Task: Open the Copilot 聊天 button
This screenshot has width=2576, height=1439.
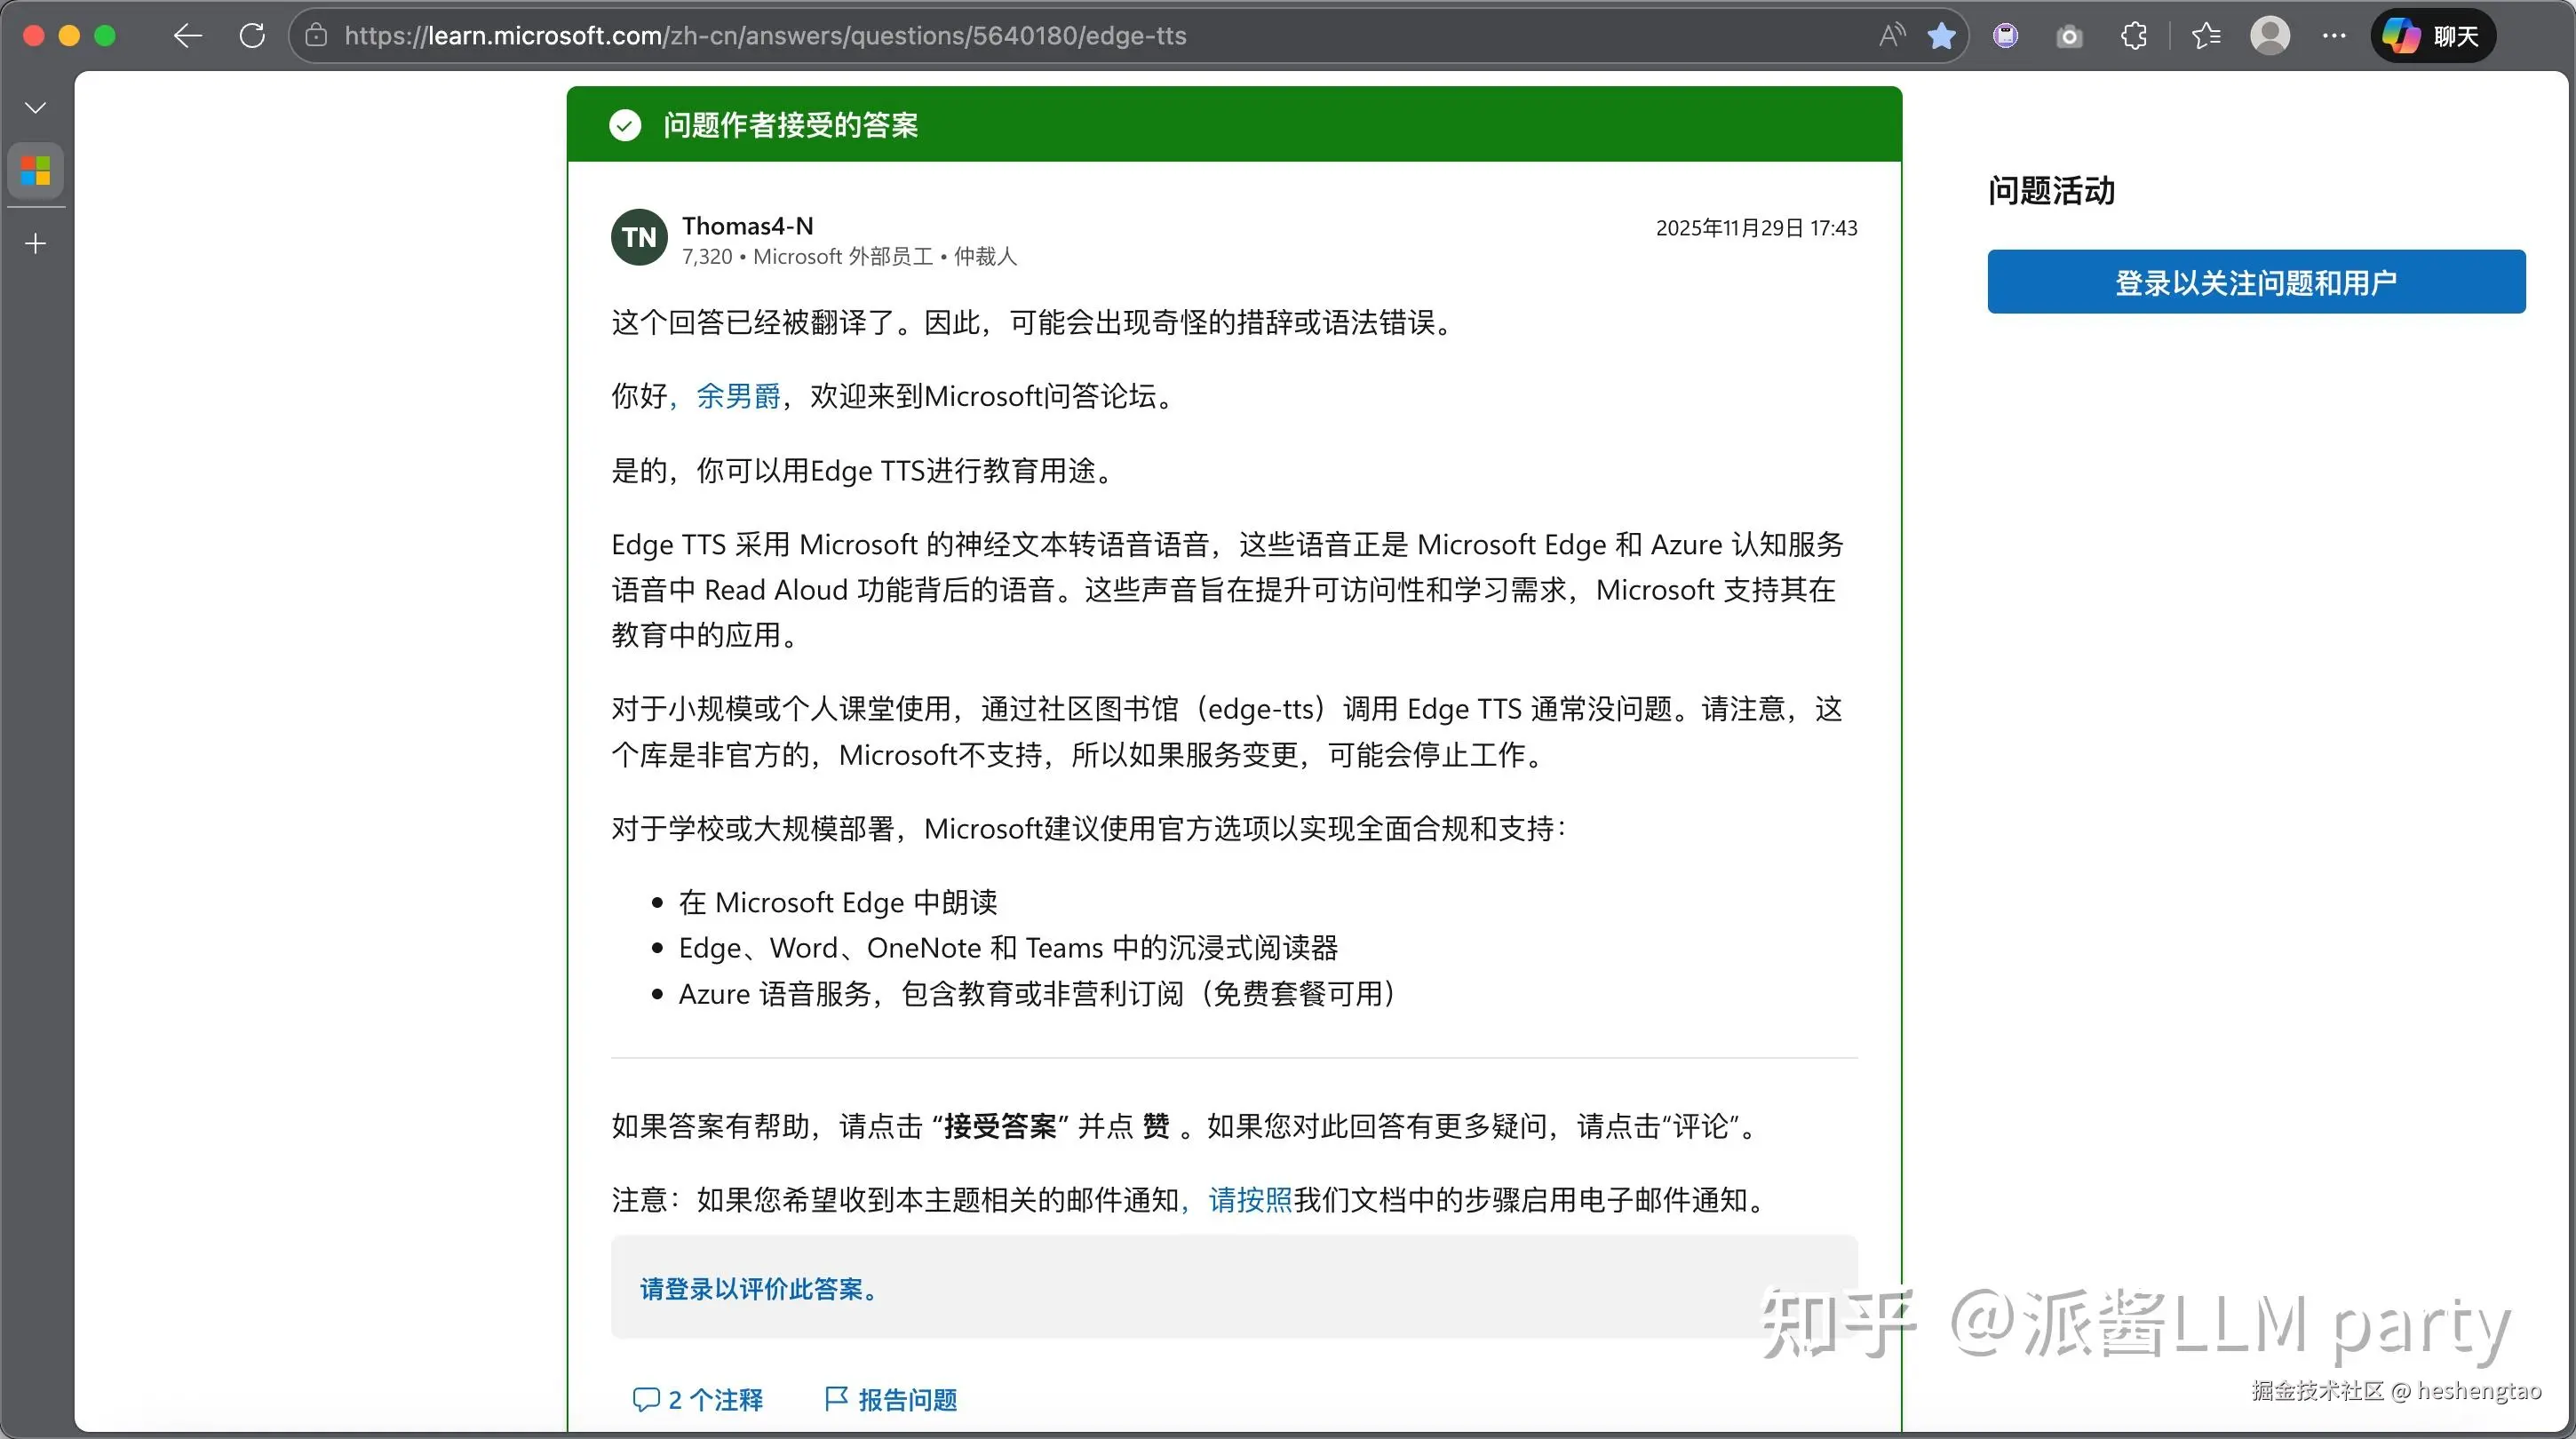Action: (x=2432, y=36)
